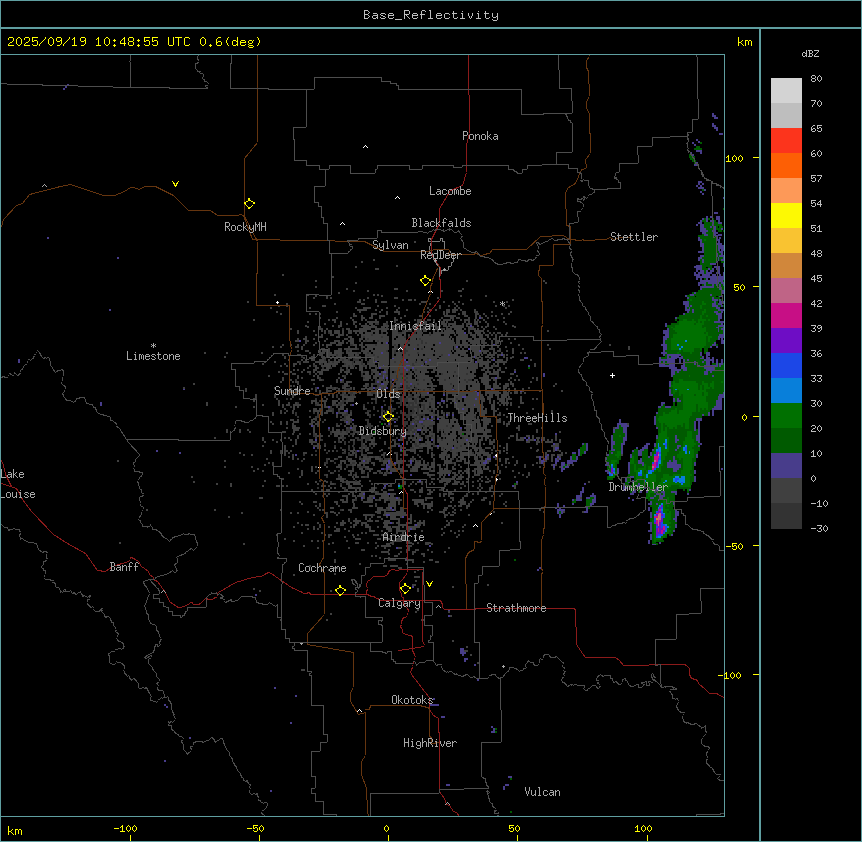The height and width of the screenshot is (842, 862).
Task: Select the white plus marker east of ThreeHills
Action: [x=613, y=375]
